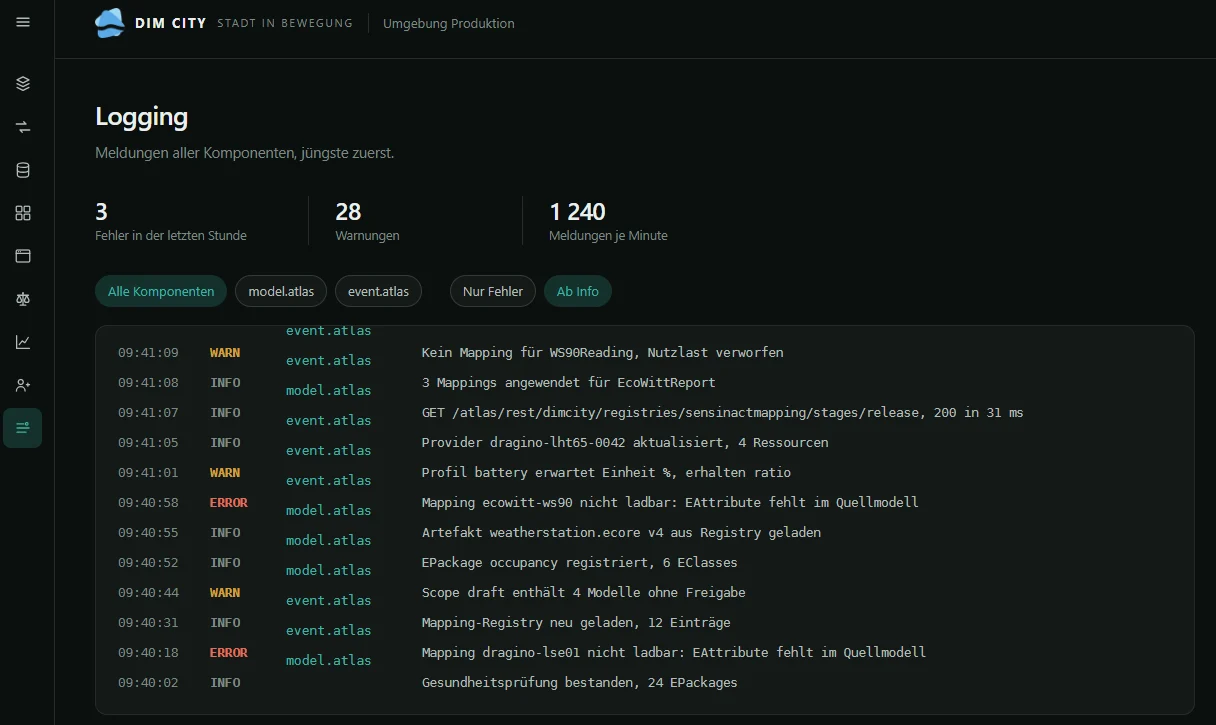Viewport: 1216px width, 725px height.
Task: Open the browser window sidebar icon
Action: pyautogui.click(x=23, y=256)
